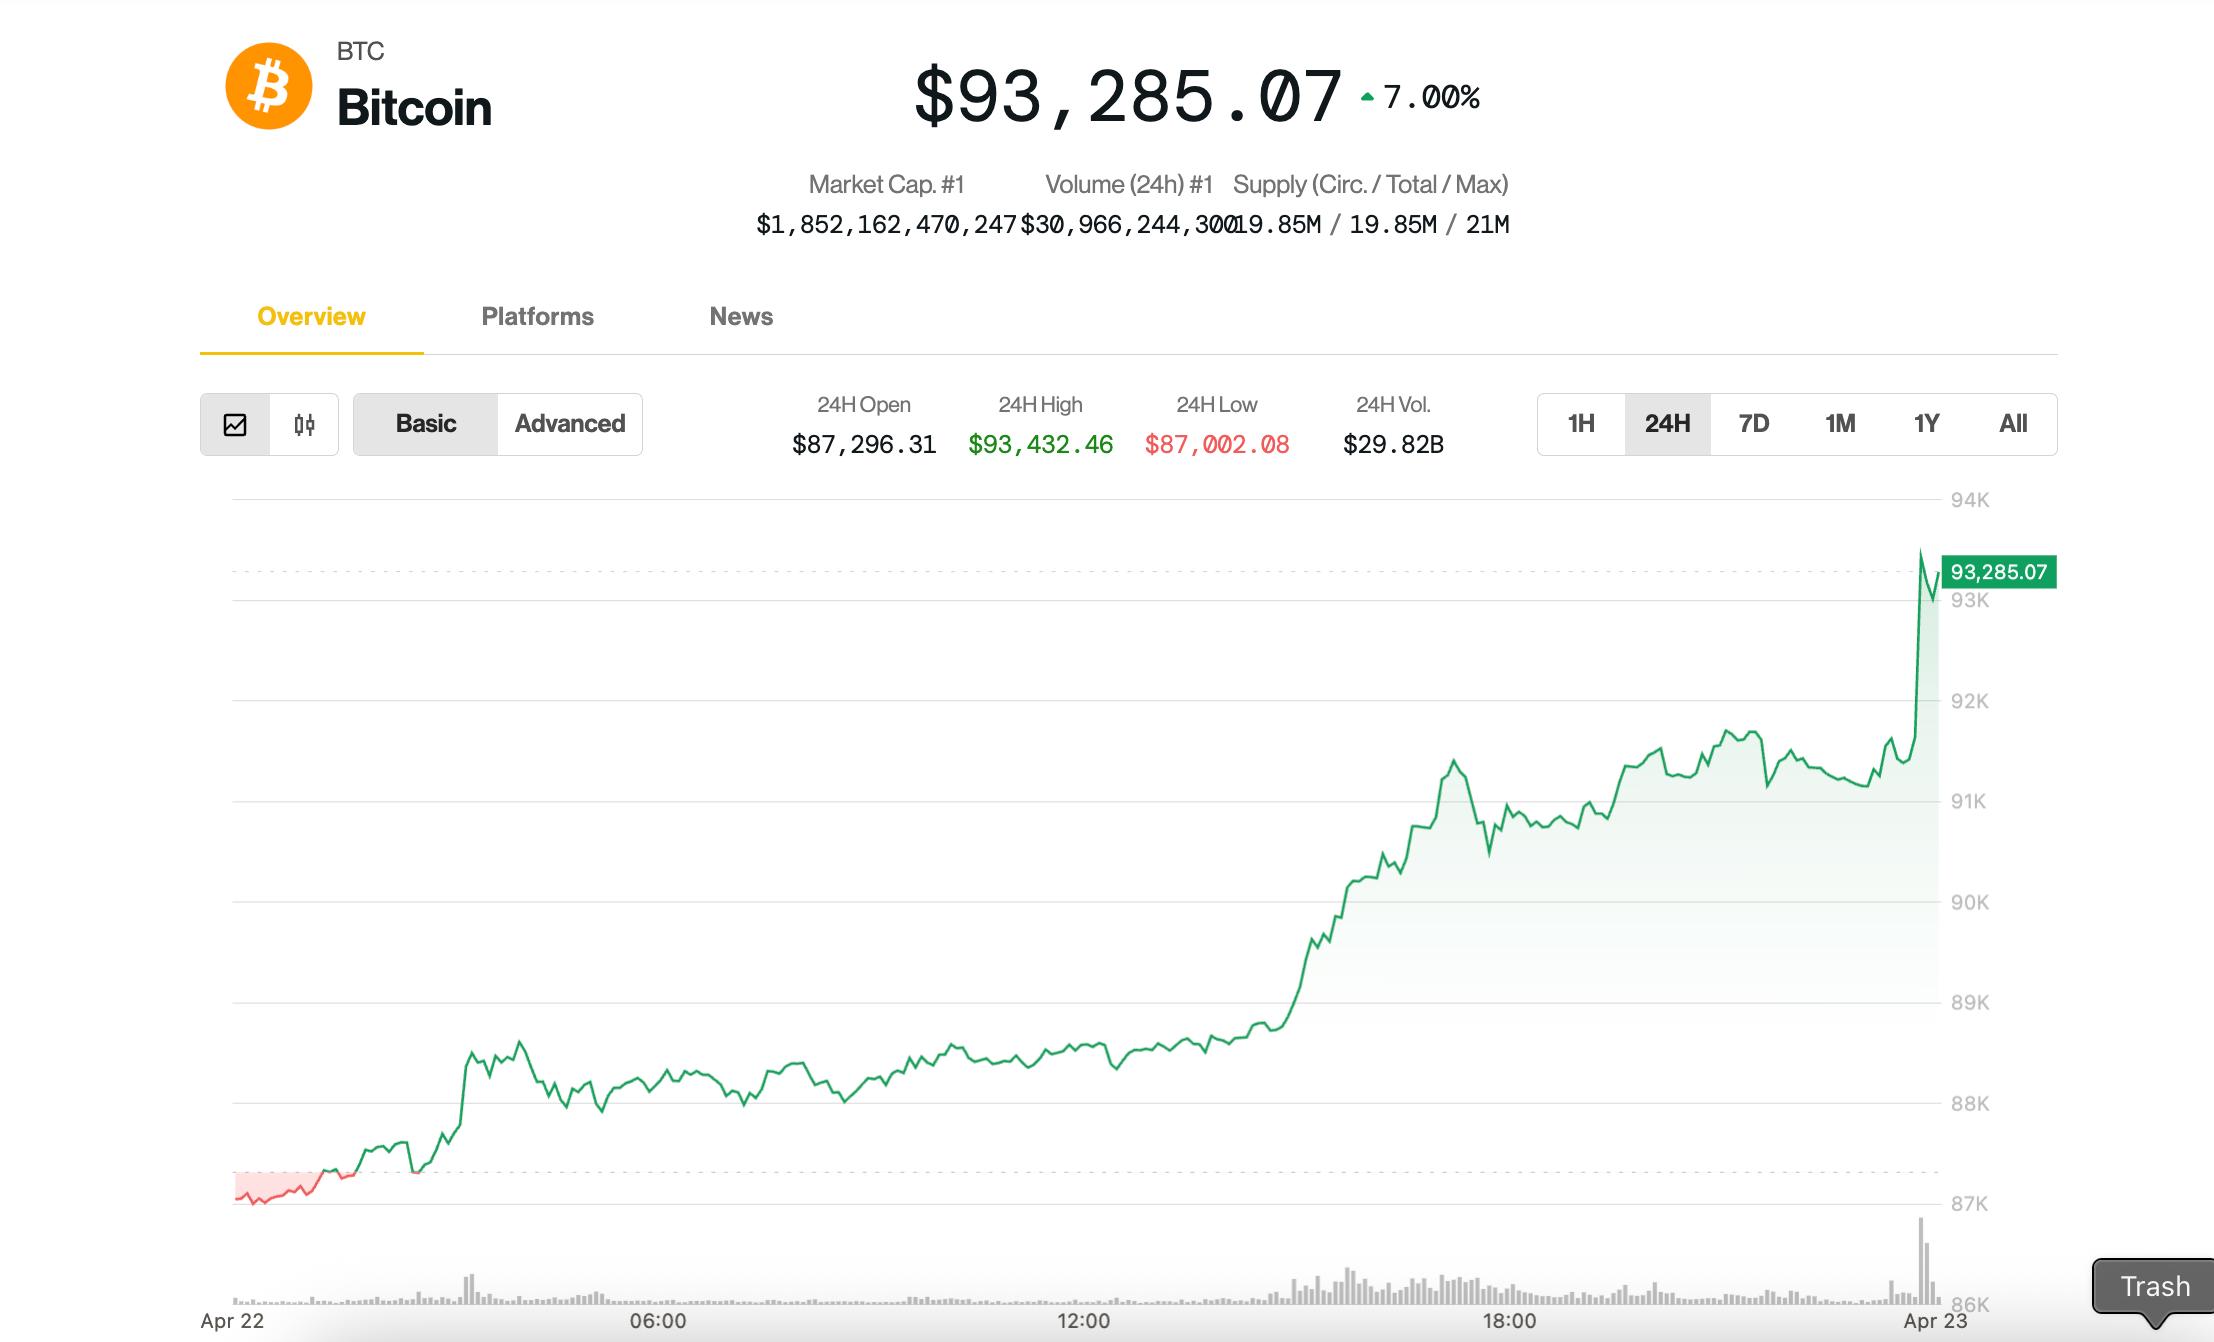Screen dimensions: 2214x1342
Task: Select the 1Y timeframe
Action: [x=1926, y=424]
